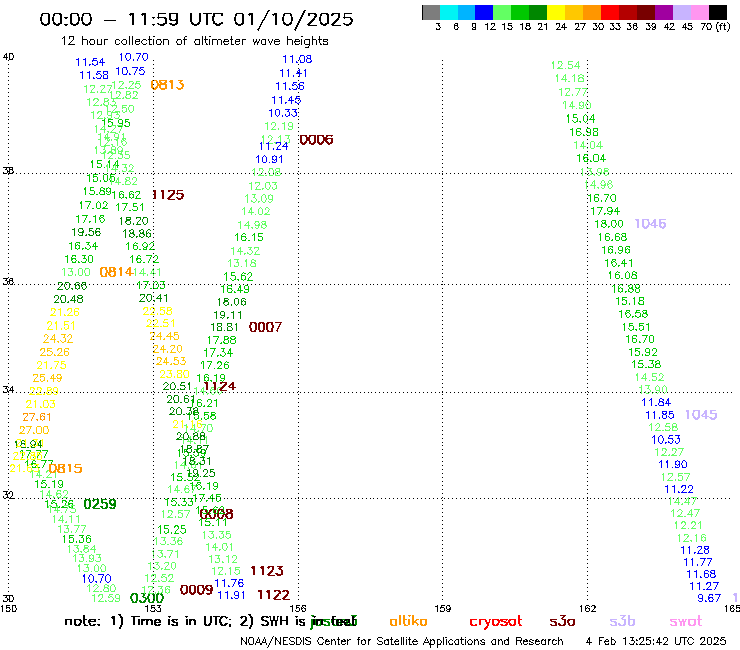This screenshot has height=650, width=740.
Task: Click the dark blue 9-12 ft legend swatch
Action: point(484,12)
